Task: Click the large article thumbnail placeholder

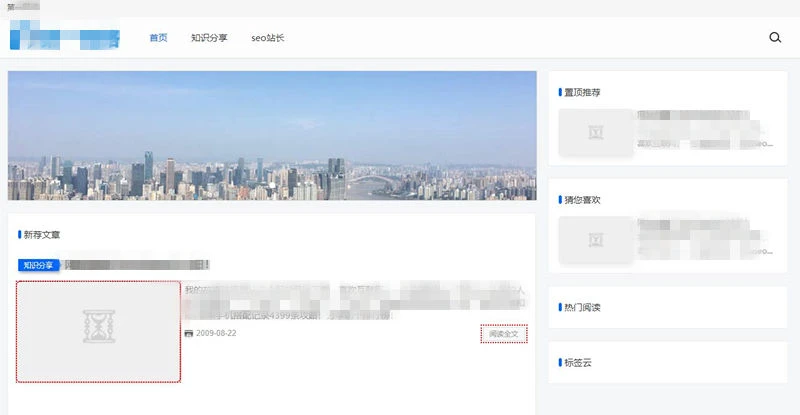Action: click(98, 331)
